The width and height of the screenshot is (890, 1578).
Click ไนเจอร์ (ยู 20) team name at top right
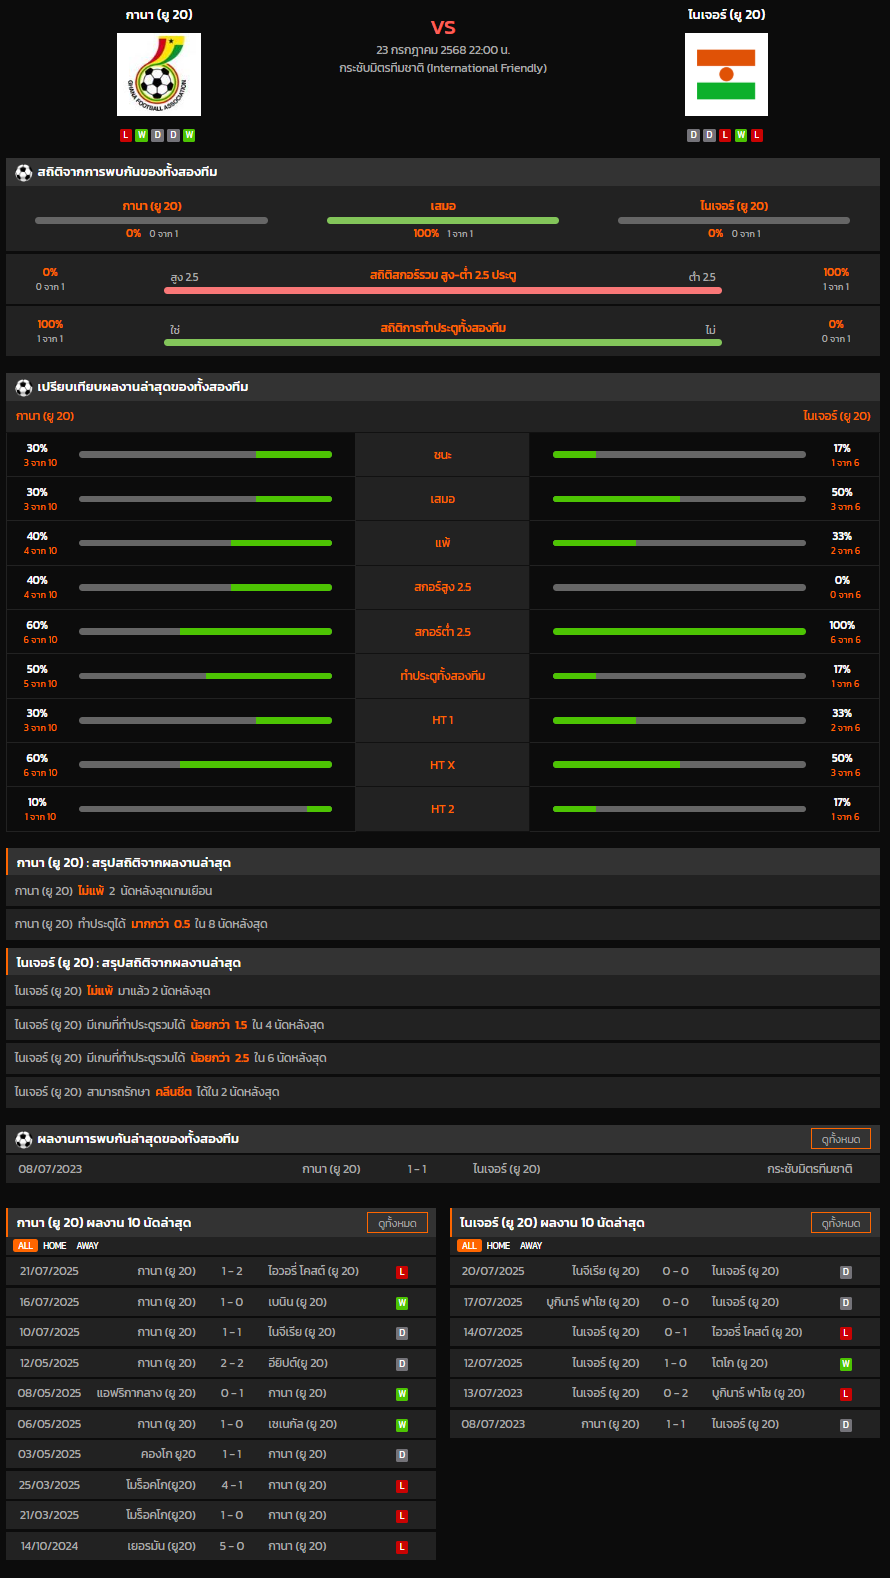[727, 15]
